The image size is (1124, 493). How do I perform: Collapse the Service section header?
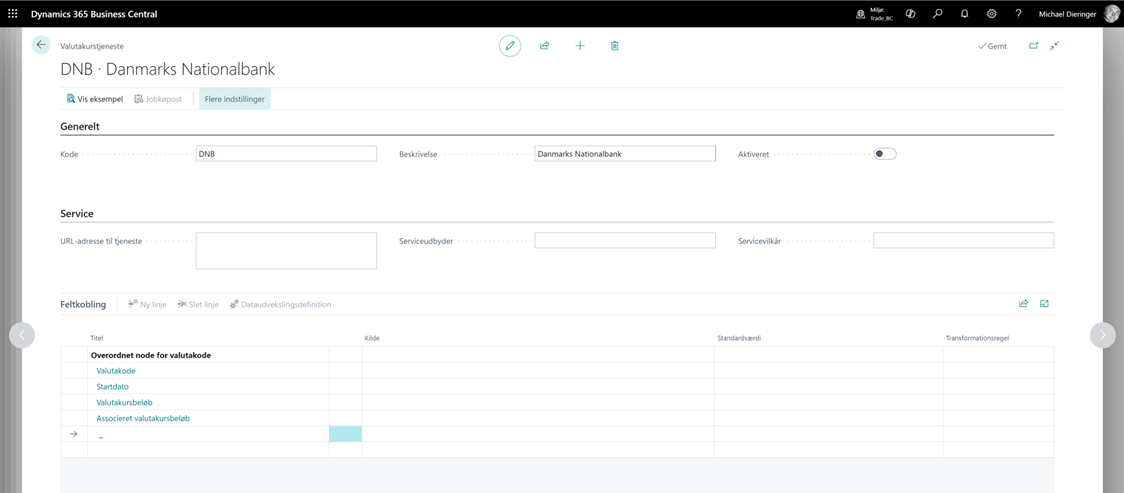tap(77, 214)
